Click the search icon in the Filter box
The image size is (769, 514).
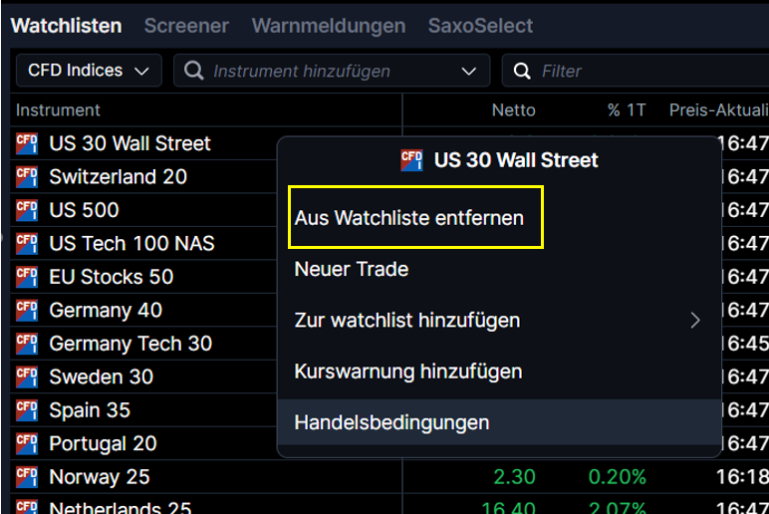(522, 71)
